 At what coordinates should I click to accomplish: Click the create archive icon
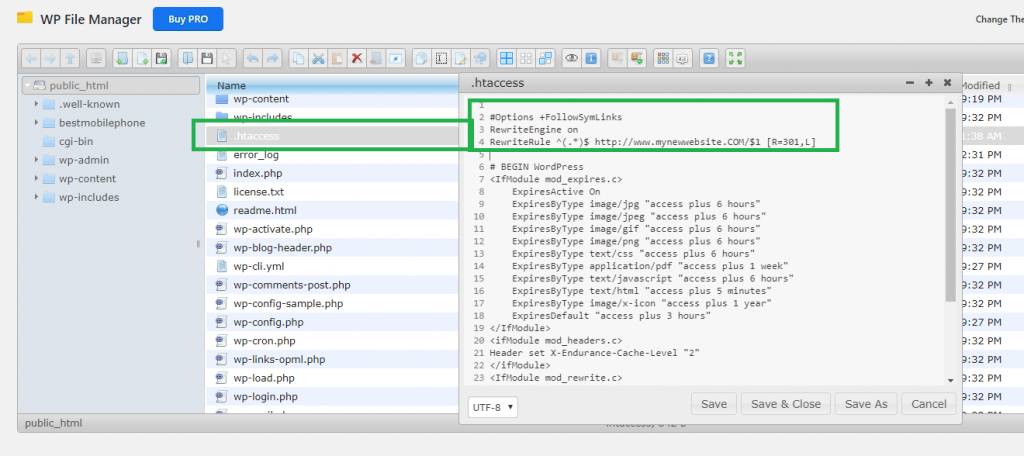[x=637, y=58]
